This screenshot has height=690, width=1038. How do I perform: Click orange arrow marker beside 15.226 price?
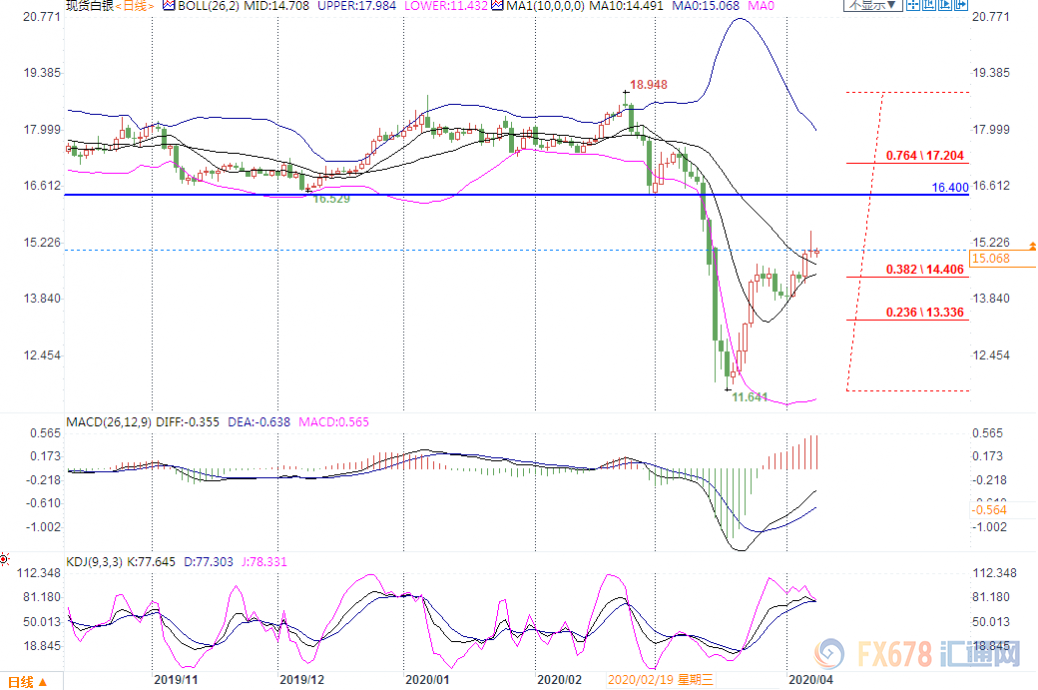(x=1032, y=245)
